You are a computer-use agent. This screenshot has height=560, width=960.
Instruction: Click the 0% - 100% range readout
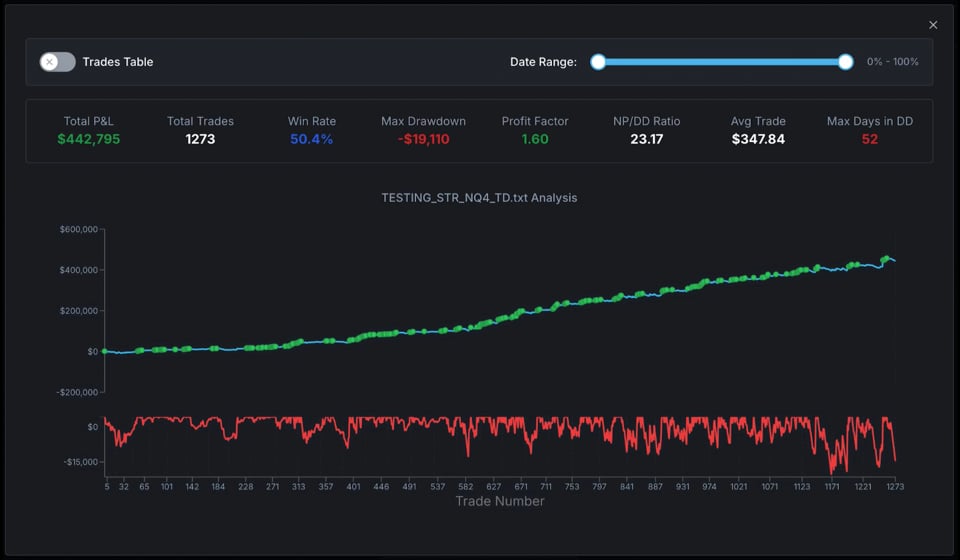click(892, 62)
